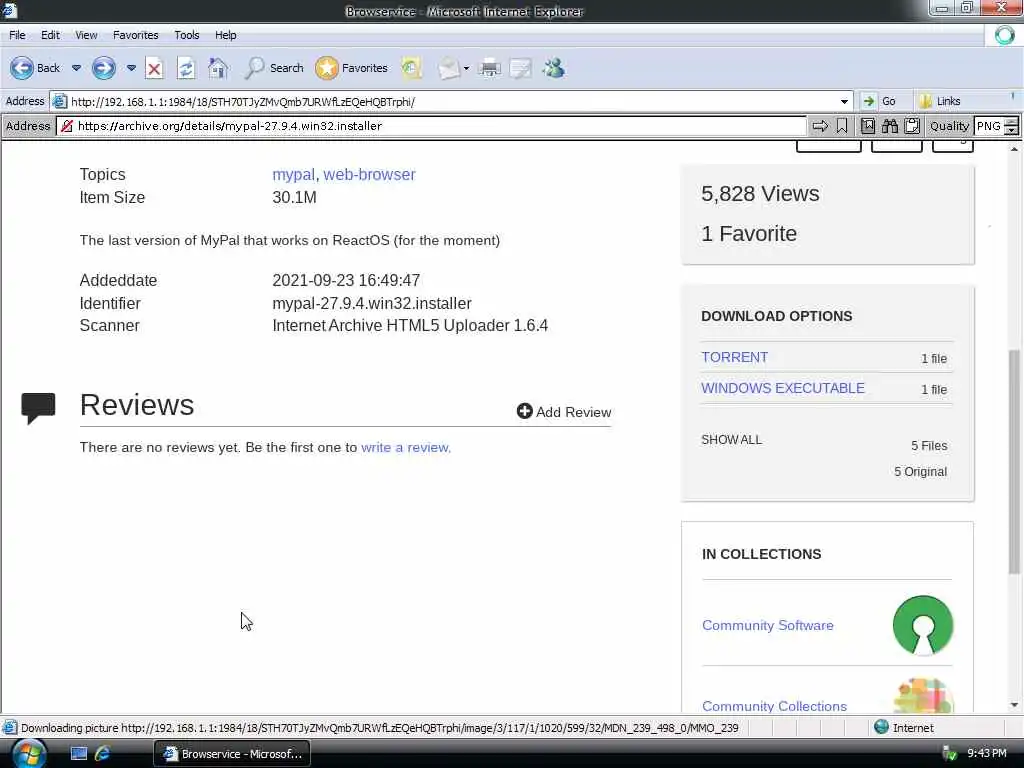
Task: Click the Mail envelope icon
Action: click(x=449, y=68)
